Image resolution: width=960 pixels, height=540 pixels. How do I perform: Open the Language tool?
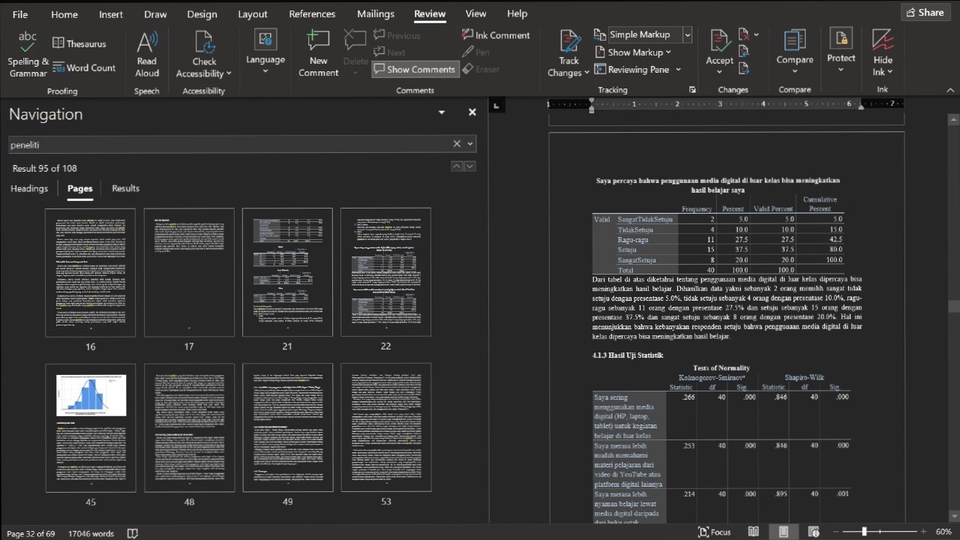coord(265,53)
